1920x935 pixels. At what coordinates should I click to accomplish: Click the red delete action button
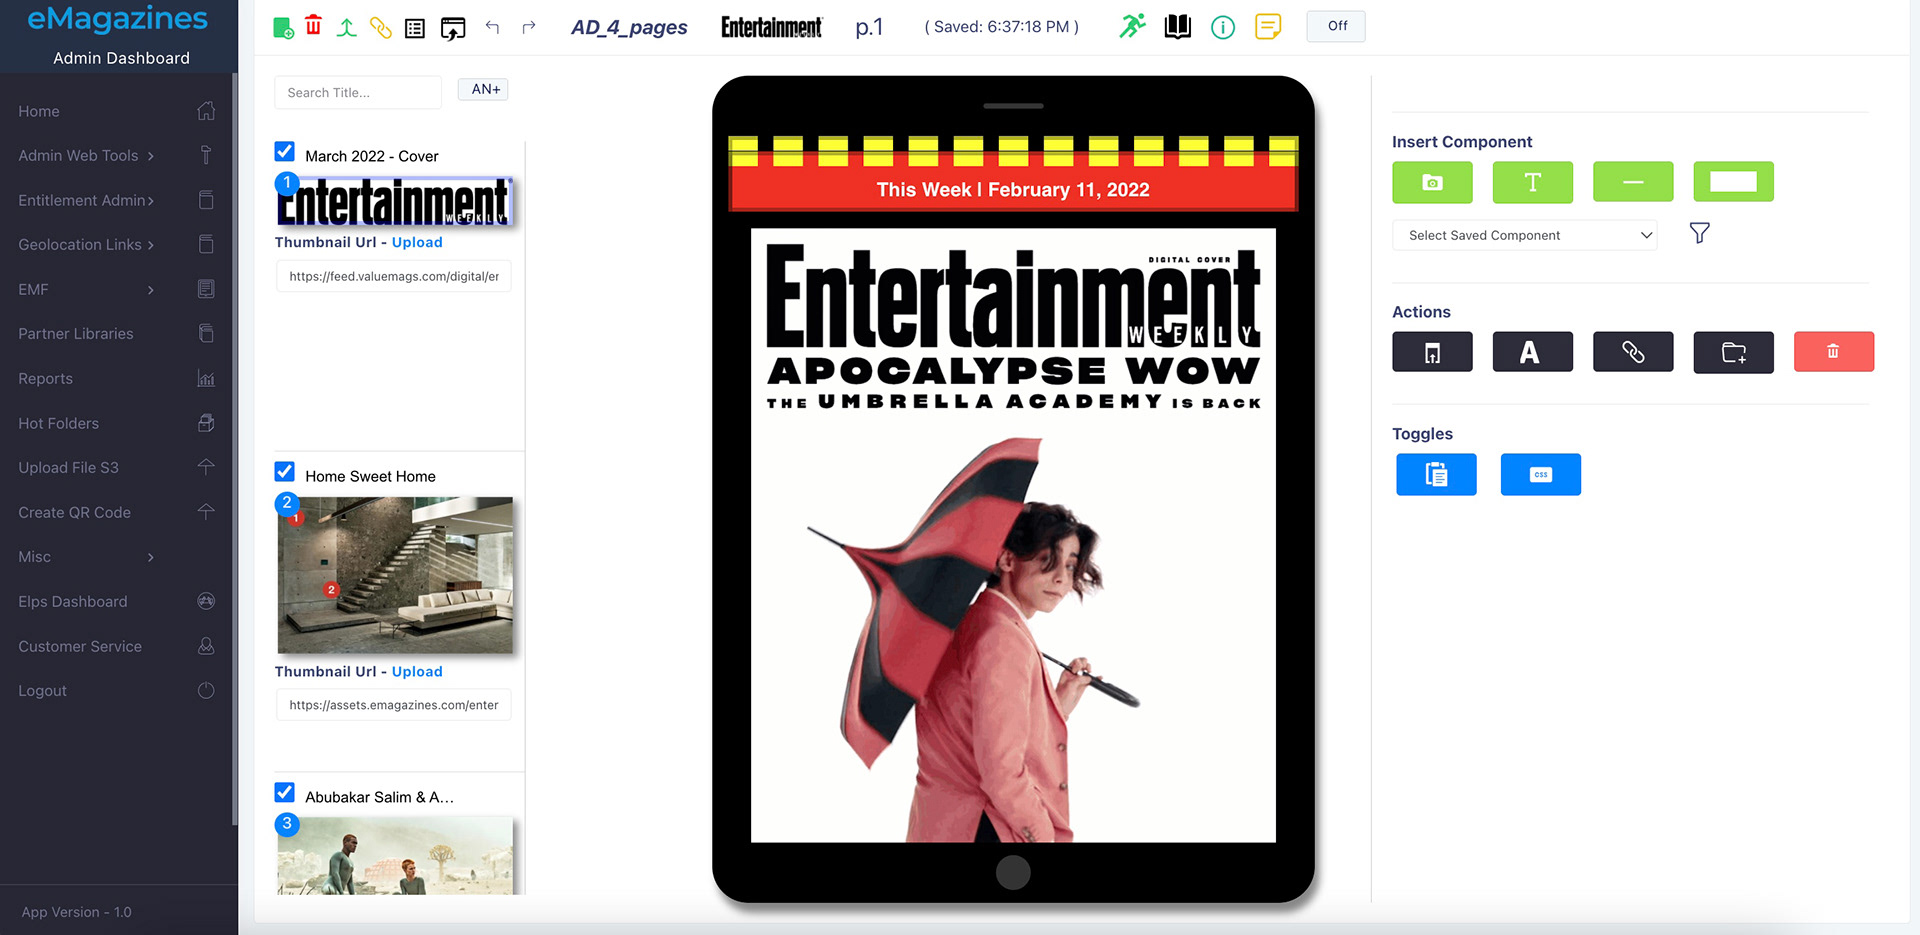point(1833,352)
